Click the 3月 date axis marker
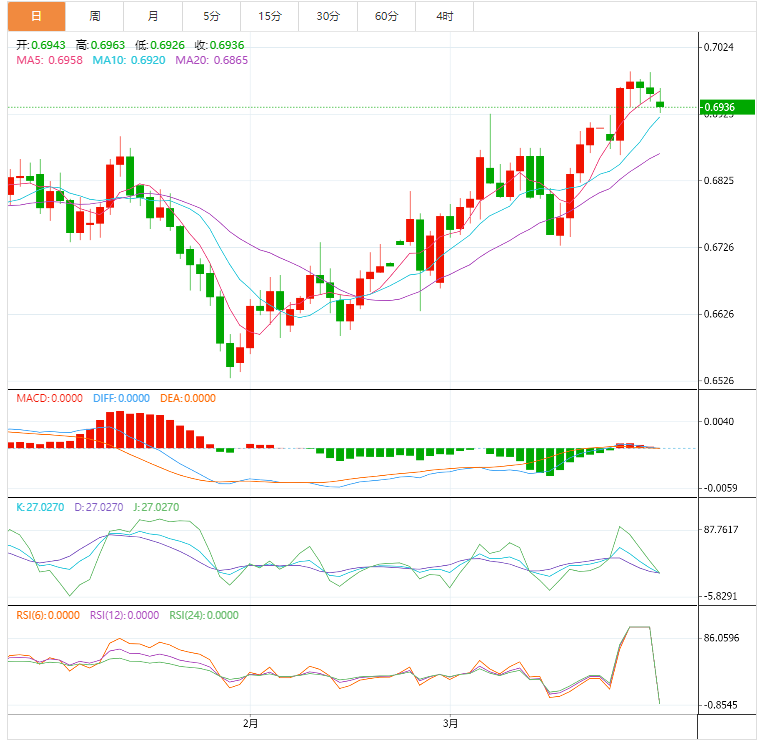Image resolution: width=764 pixels, height=746 pixels. tap(451, 723)
